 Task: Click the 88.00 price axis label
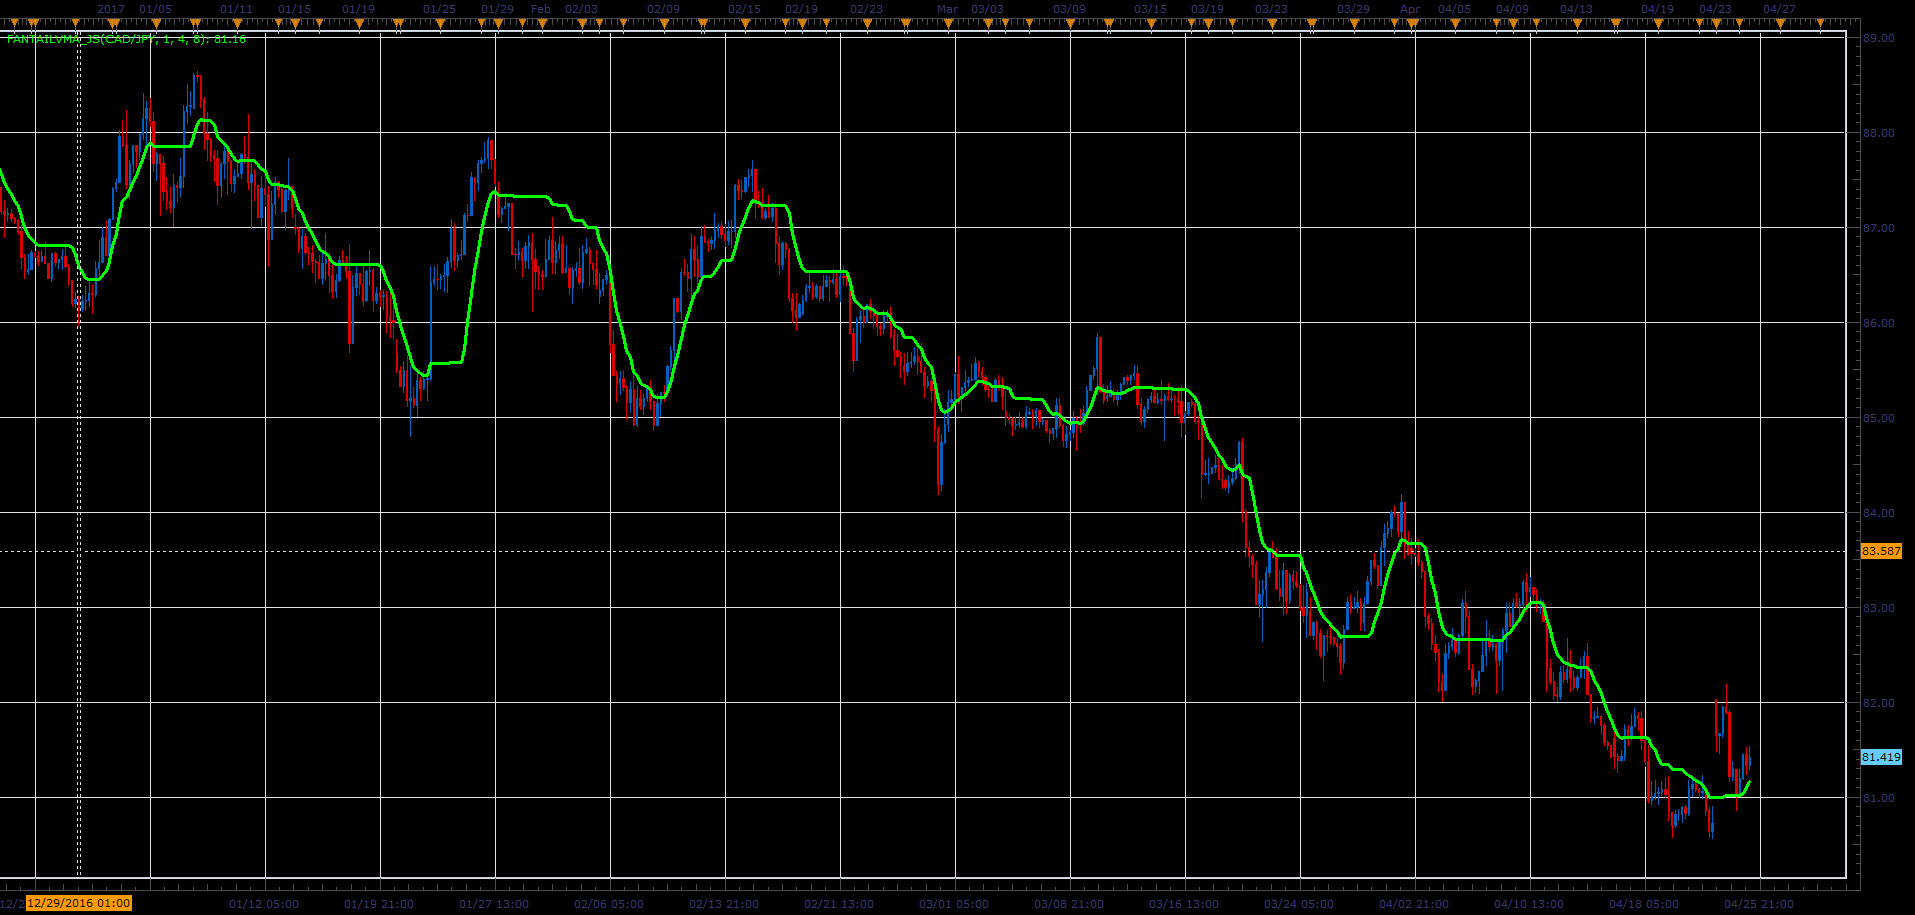(x=1879, y=133)
